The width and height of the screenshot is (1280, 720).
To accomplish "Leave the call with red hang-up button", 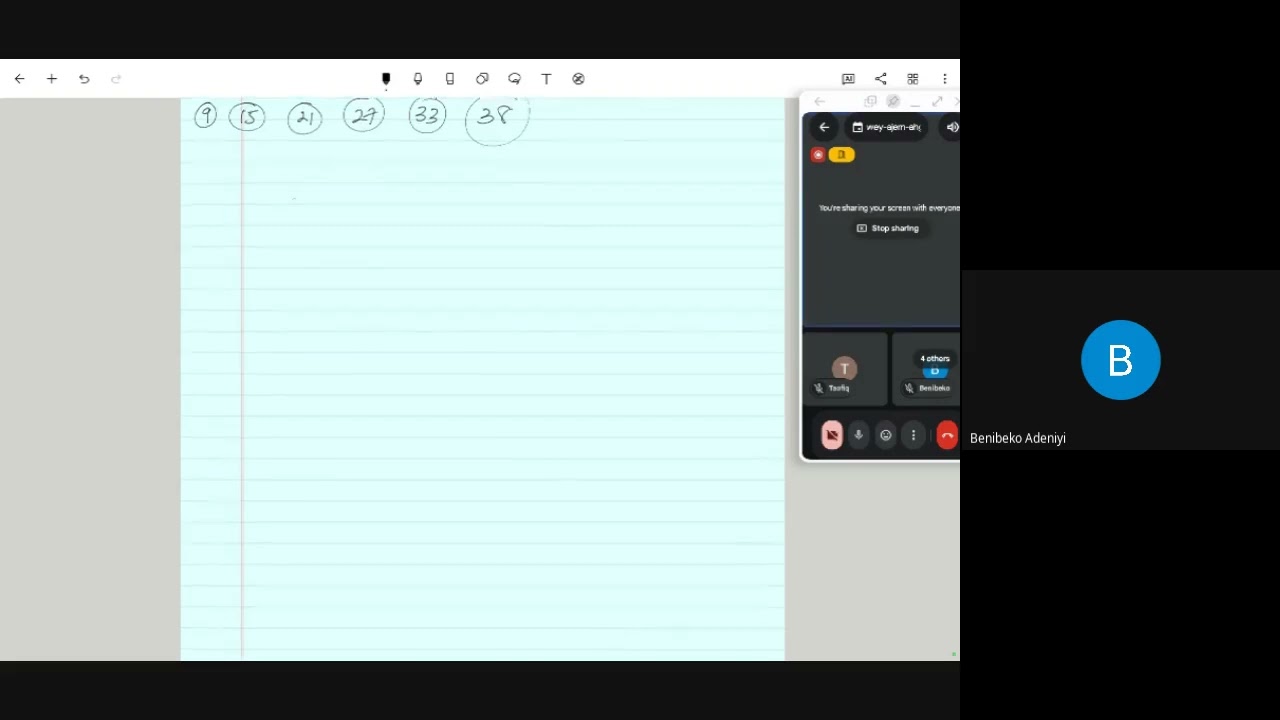I will (947, 435).
